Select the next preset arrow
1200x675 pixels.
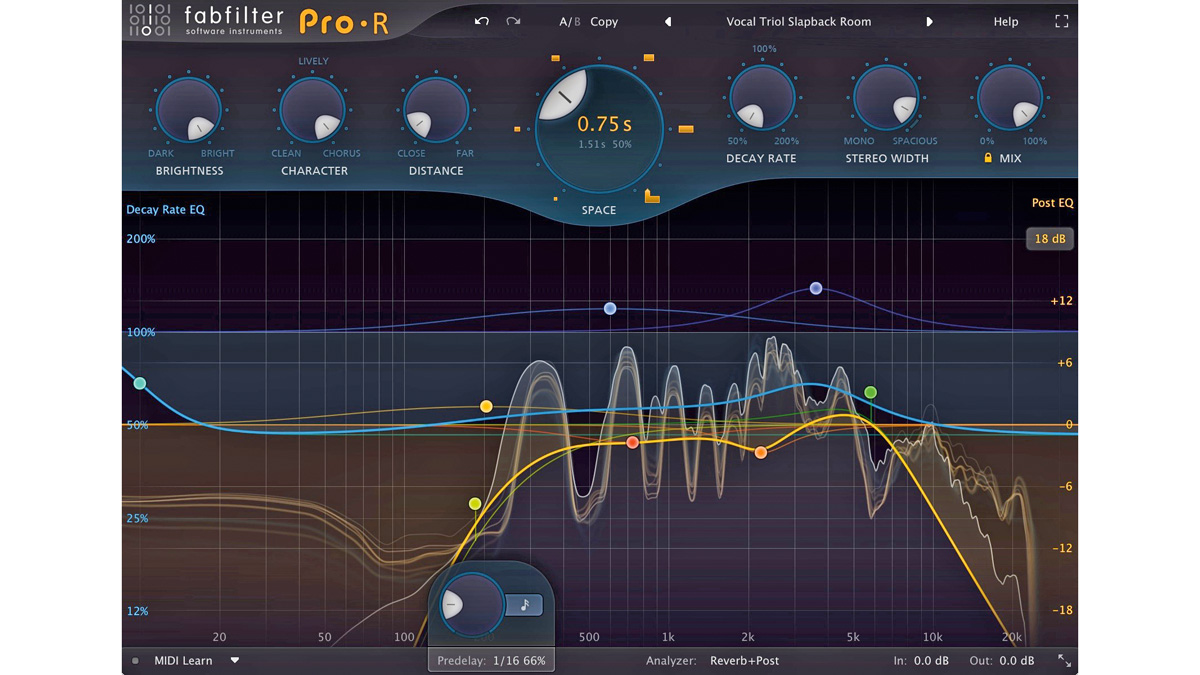929,21
